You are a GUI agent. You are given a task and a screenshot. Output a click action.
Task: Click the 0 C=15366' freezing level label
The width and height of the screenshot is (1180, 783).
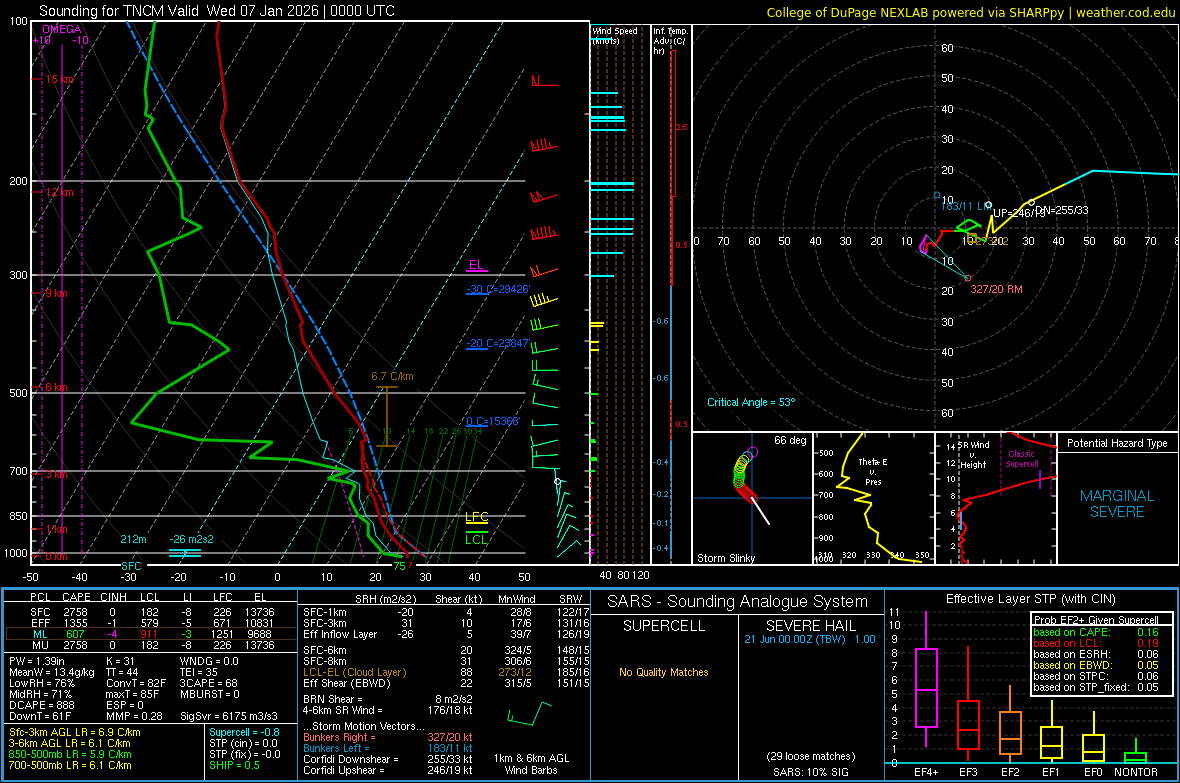coord(493,422)
